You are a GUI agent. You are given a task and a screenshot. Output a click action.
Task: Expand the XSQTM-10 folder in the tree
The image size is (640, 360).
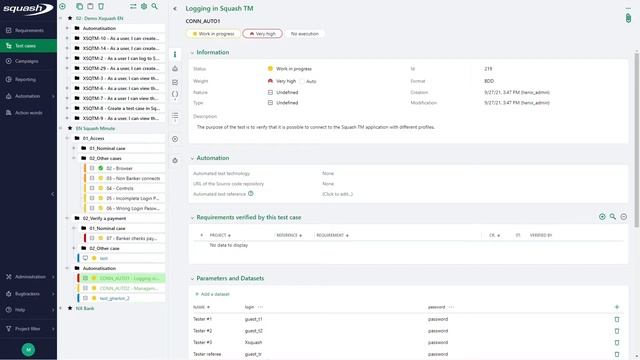pyautogui.click(x=67, y=38)
